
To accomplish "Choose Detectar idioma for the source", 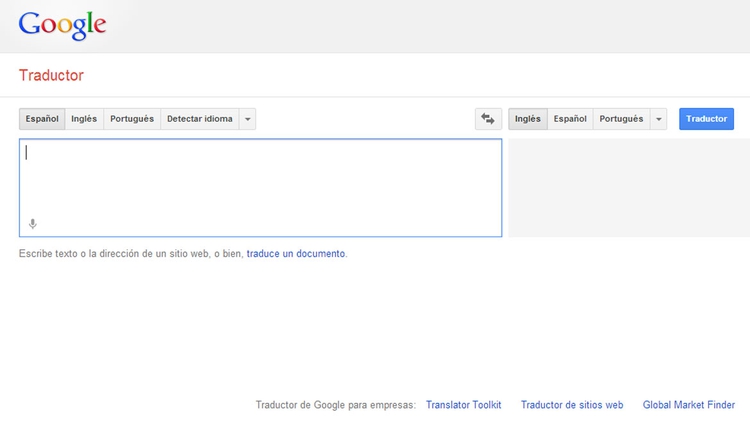I will coord(200,119).
